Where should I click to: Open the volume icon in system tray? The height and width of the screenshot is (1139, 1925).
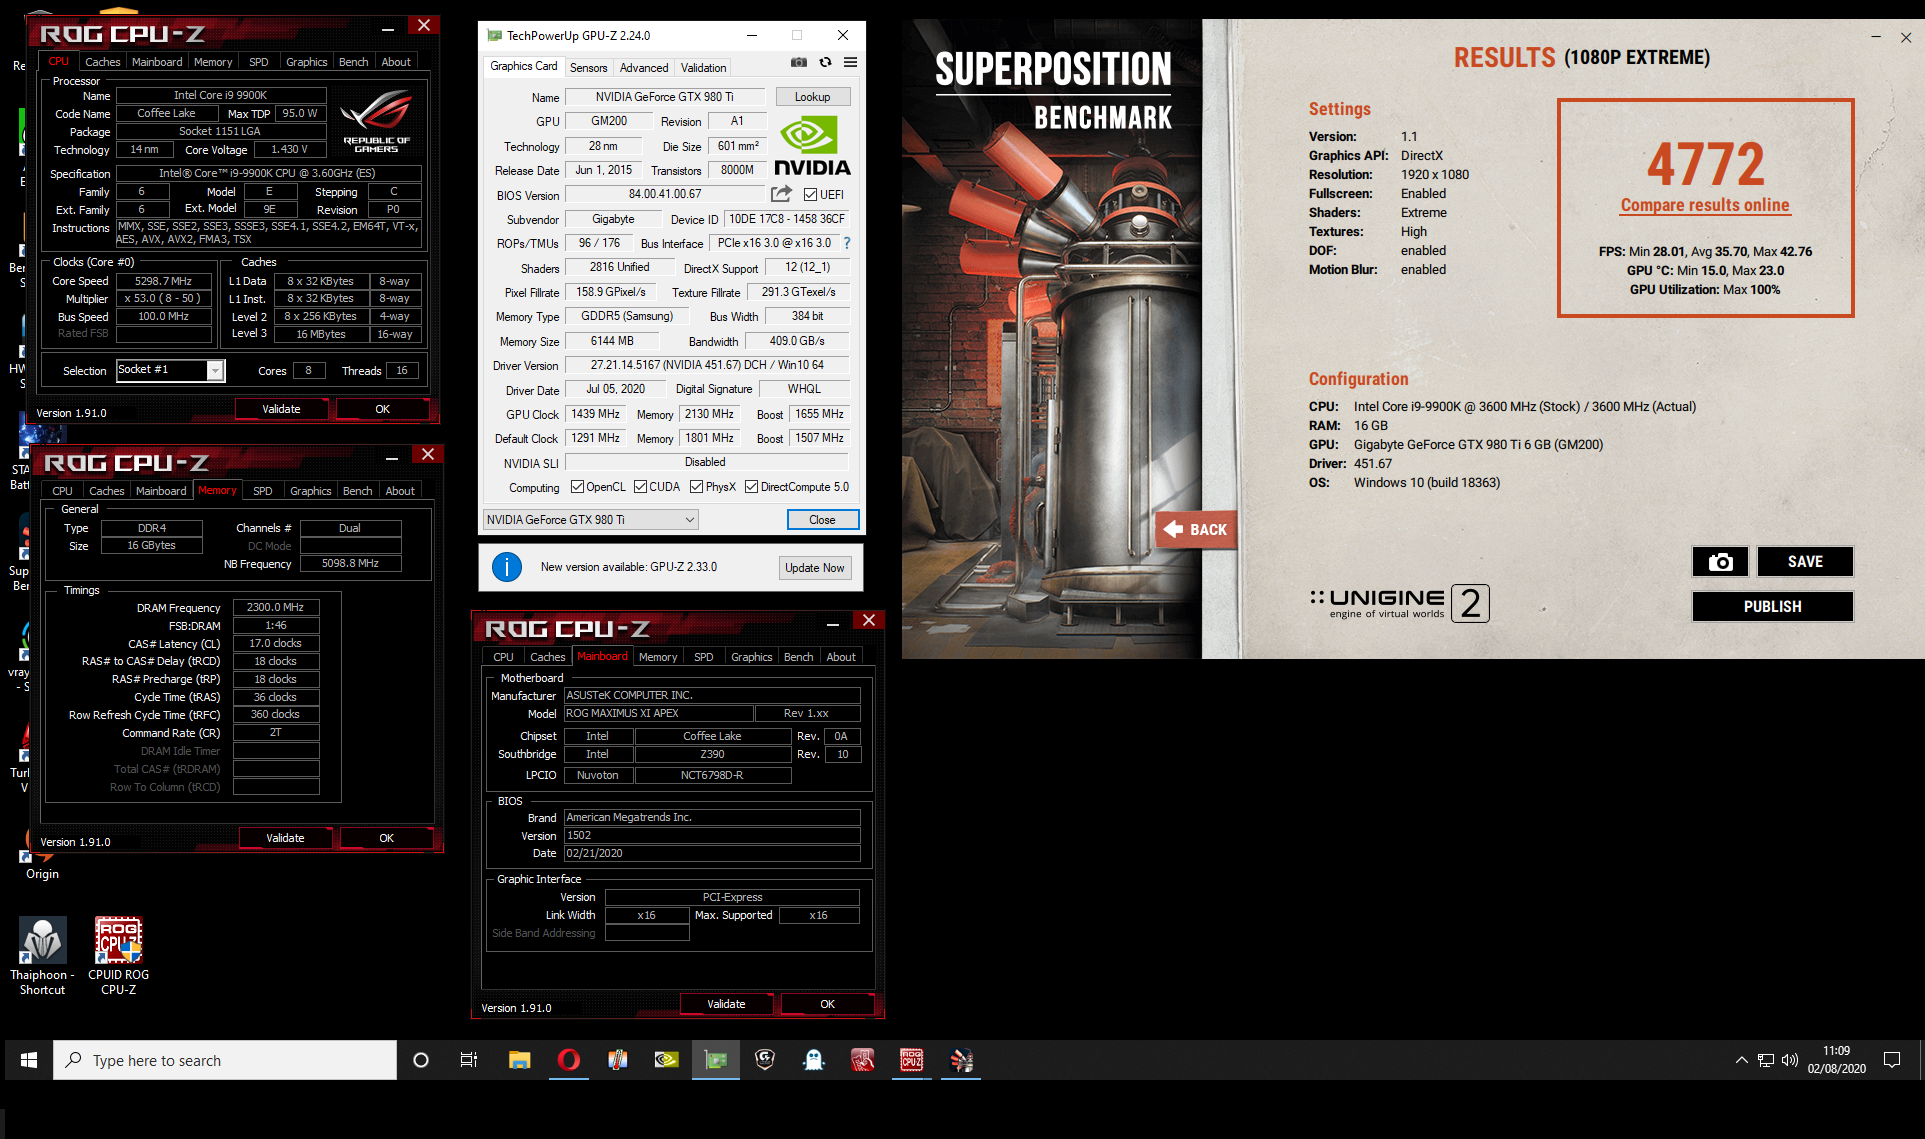pos(1790,1060)
